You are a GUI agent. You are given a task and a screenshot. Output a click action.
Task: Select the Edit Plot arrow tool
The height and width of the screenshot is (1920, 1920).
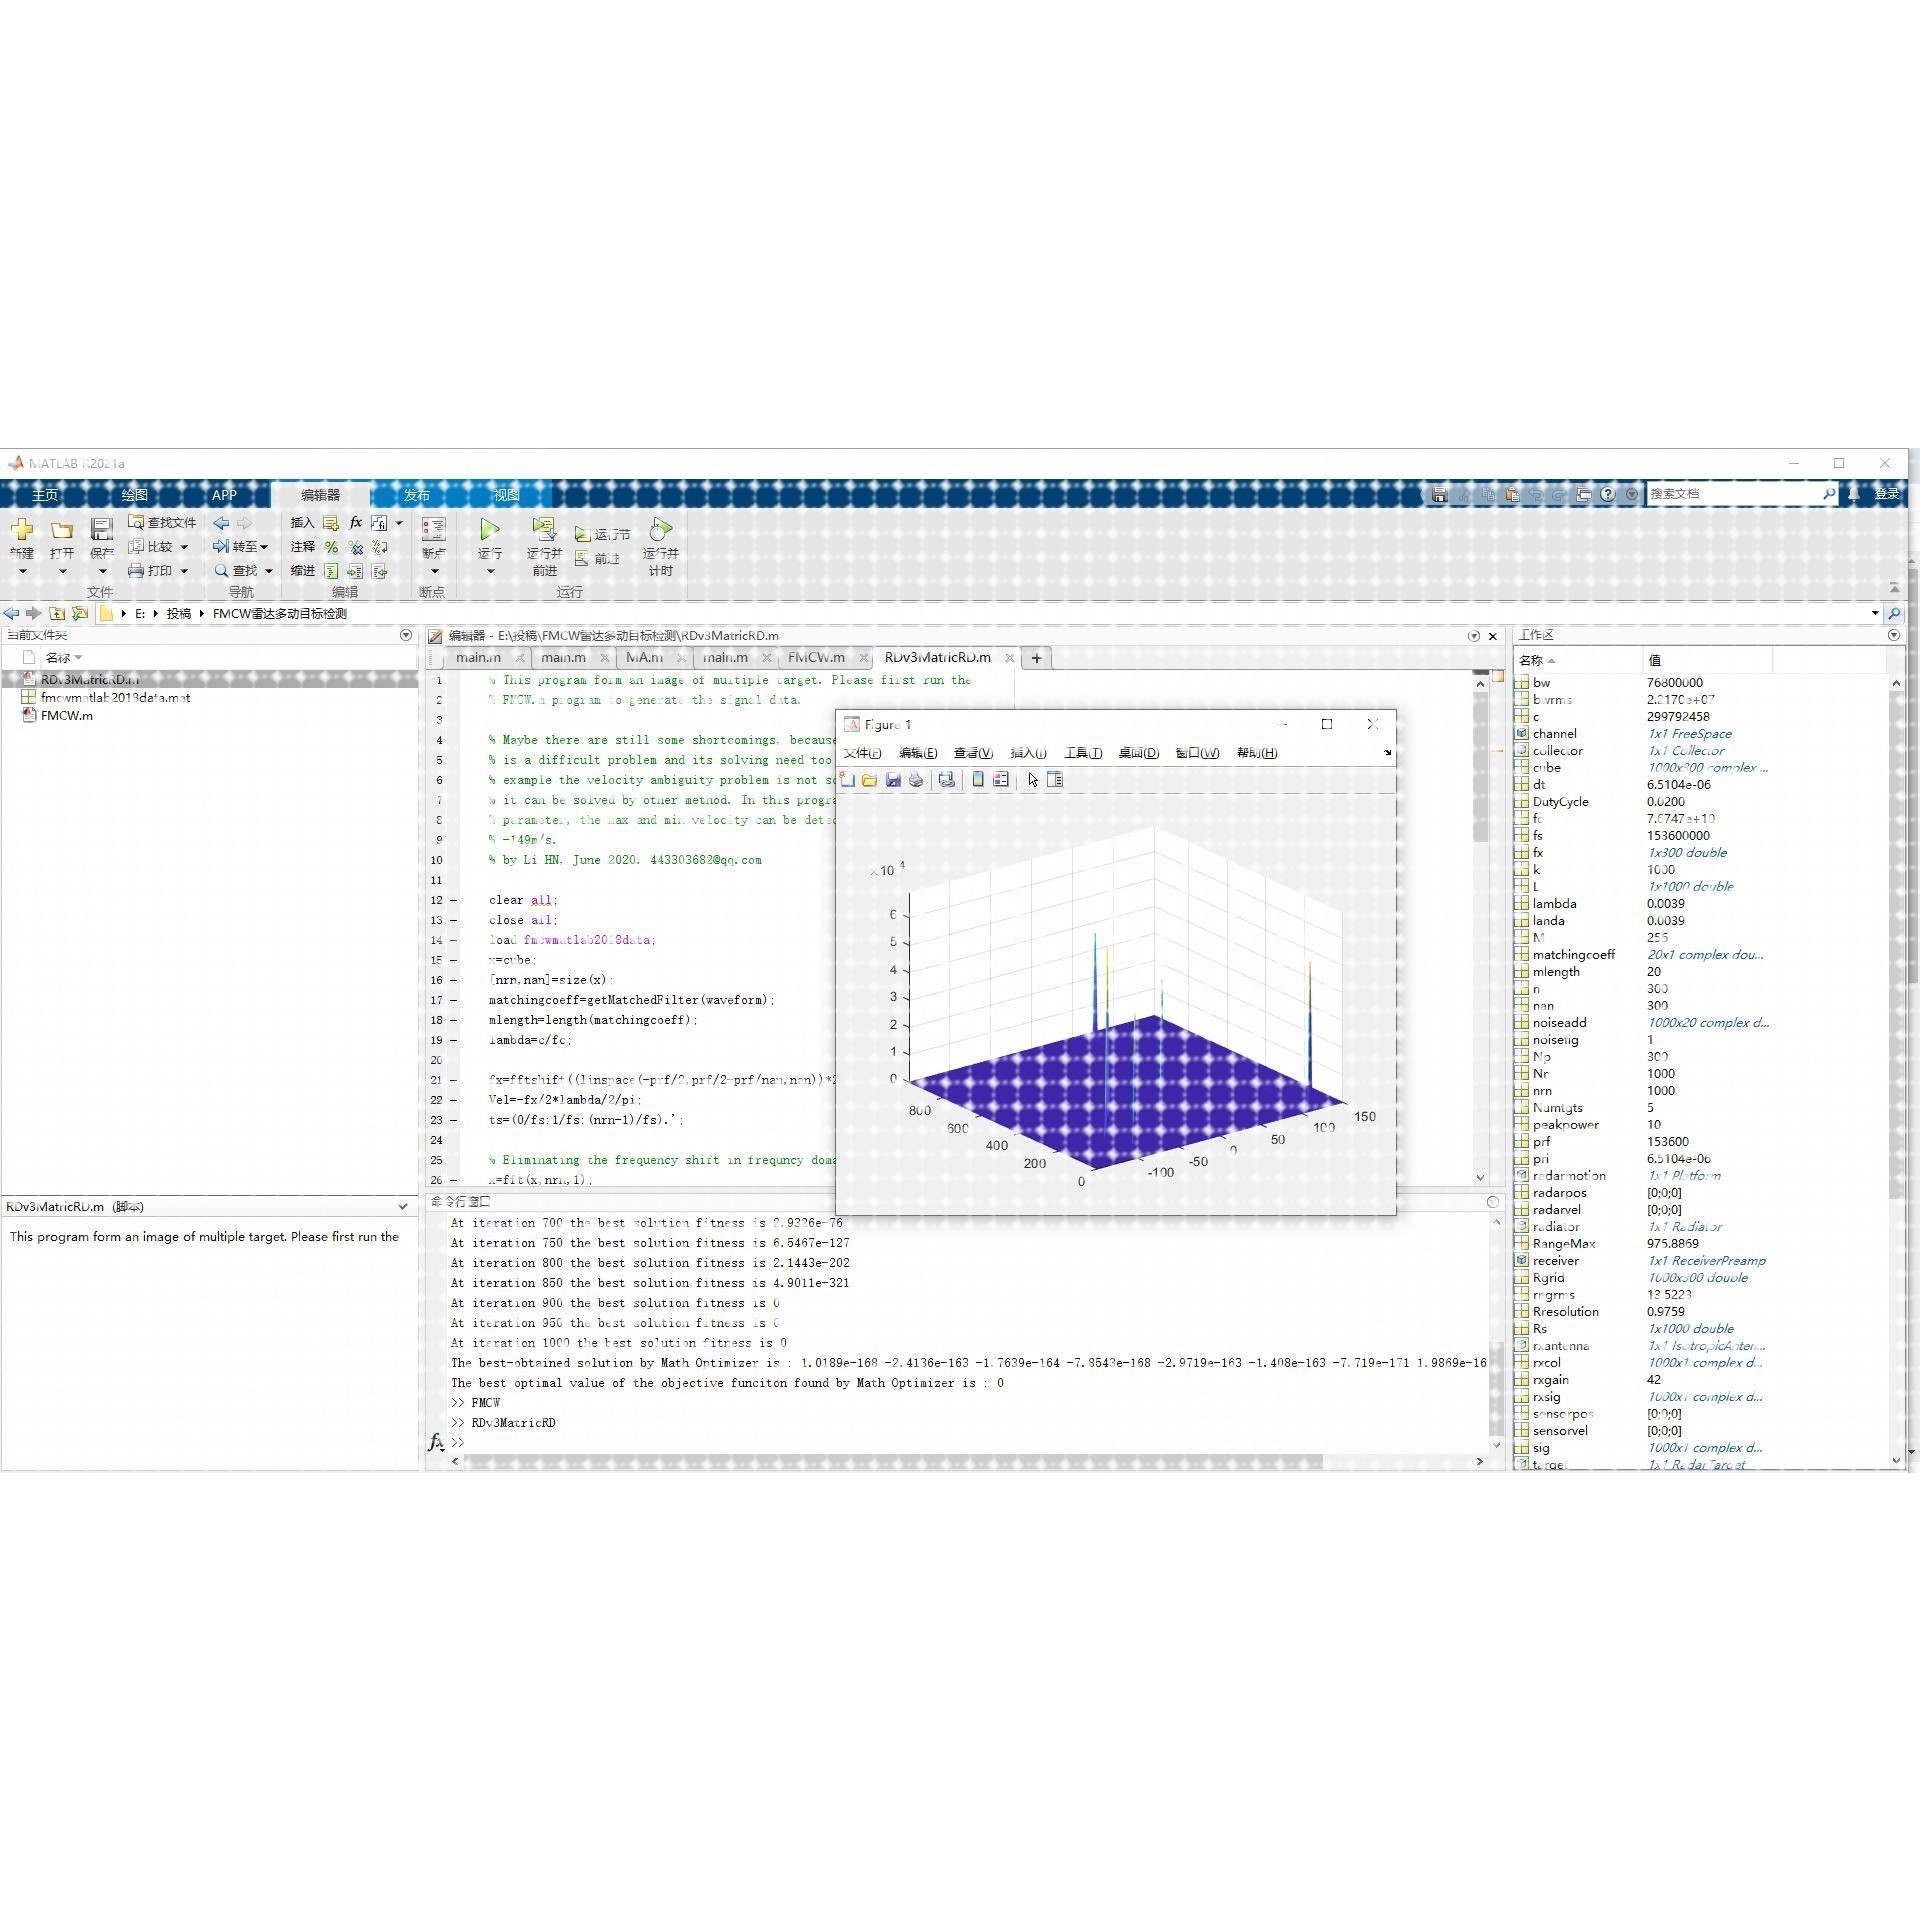[x=1033, y=780]
